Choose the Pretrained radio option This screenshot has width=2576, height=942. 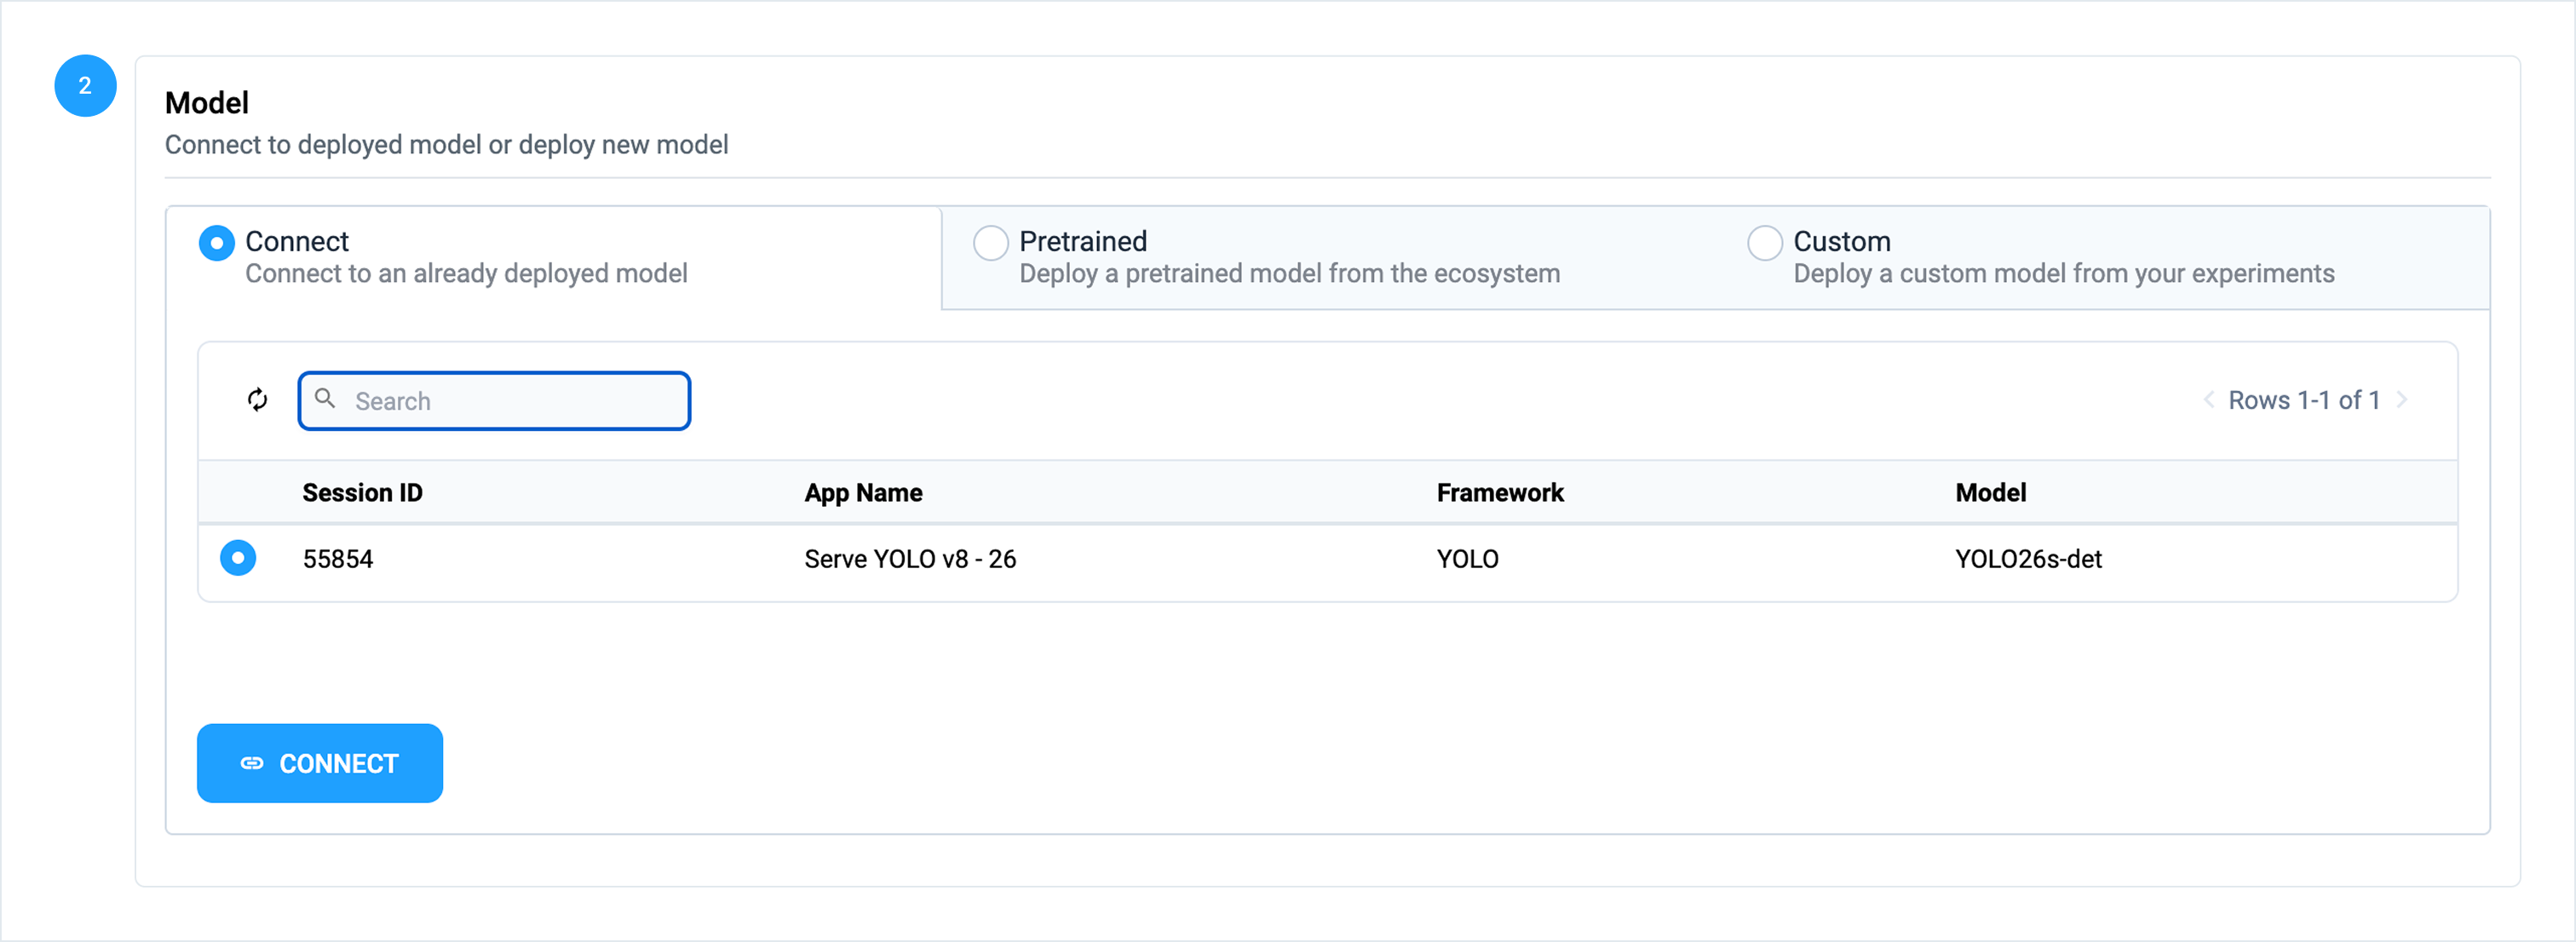pos(990,243)
